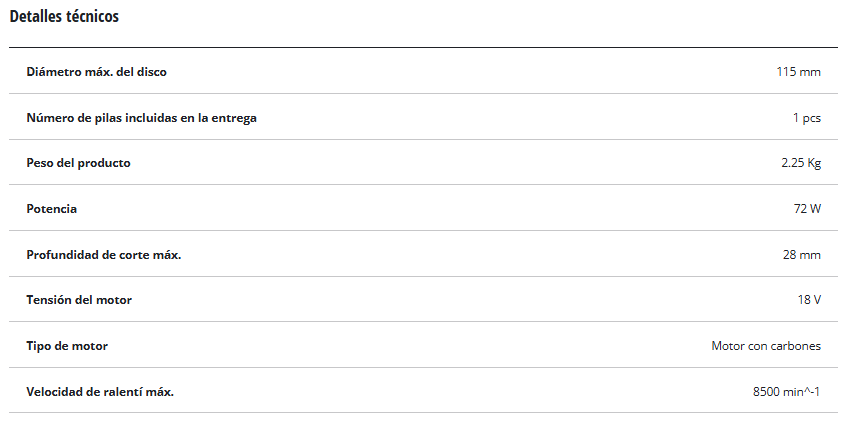
Task: Select the 'Peso del producto' label
Action: click(78, 163)
